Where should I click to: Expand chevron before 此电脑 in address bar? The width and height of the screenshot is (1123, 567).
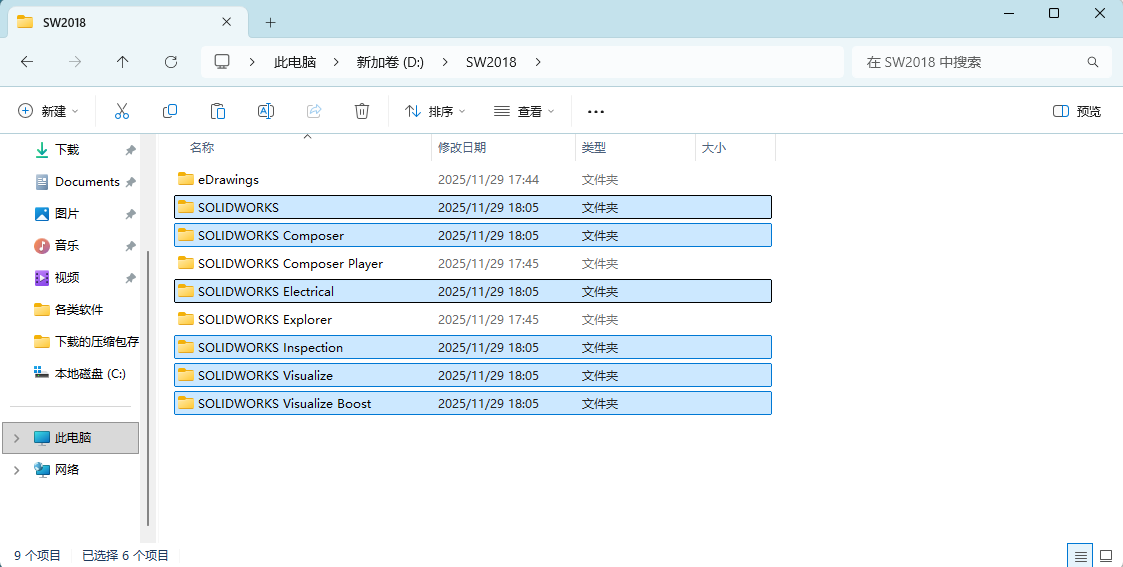pyautogui.click(x=252, y=62)
